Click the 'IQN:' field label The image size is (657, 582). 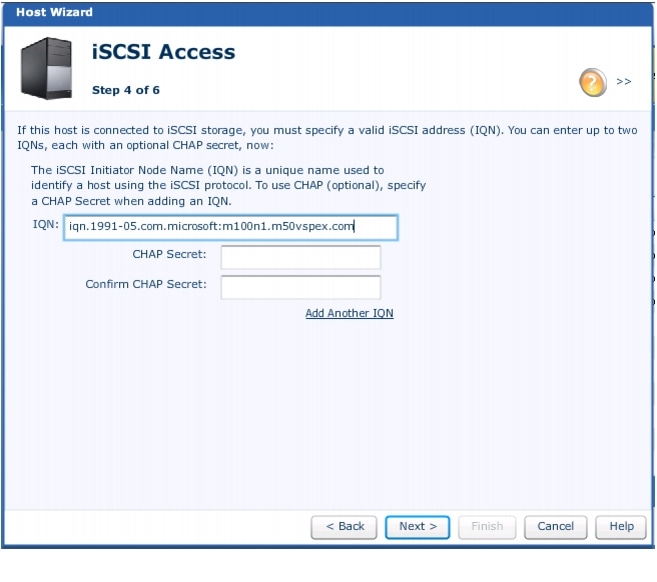[x=46, y=224]
